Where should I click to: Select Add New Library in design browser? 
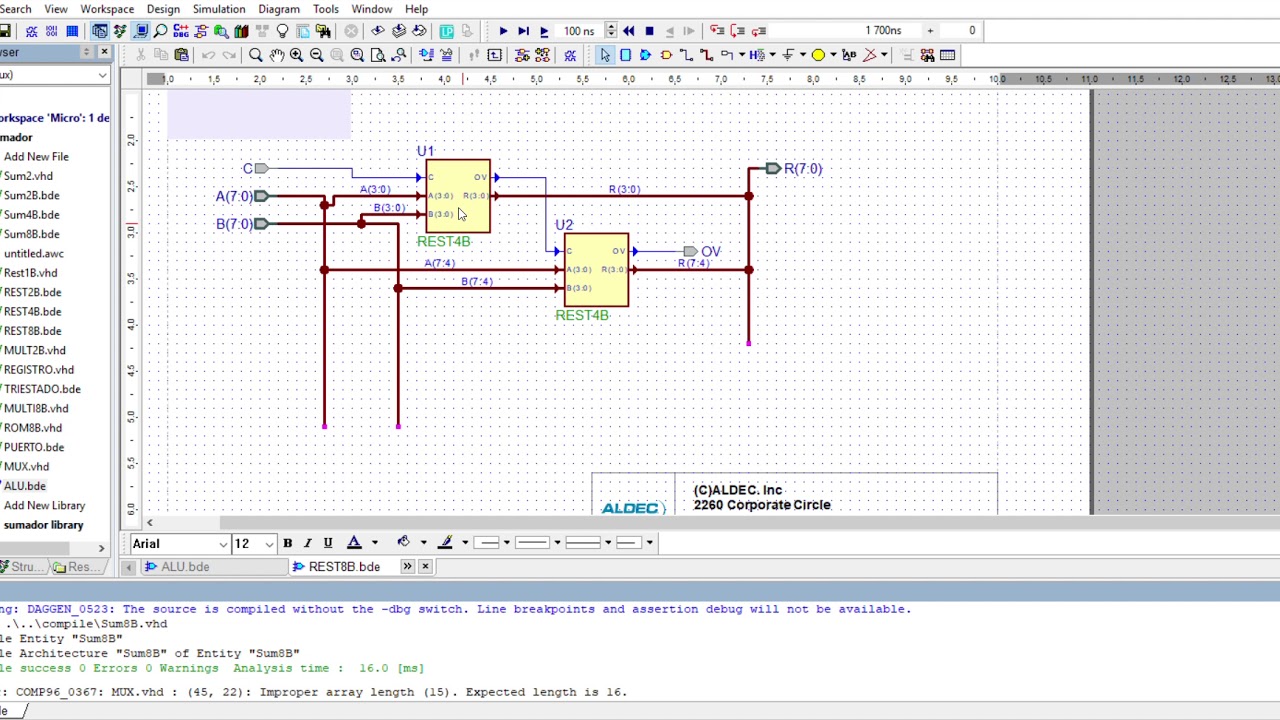point(44,506)
